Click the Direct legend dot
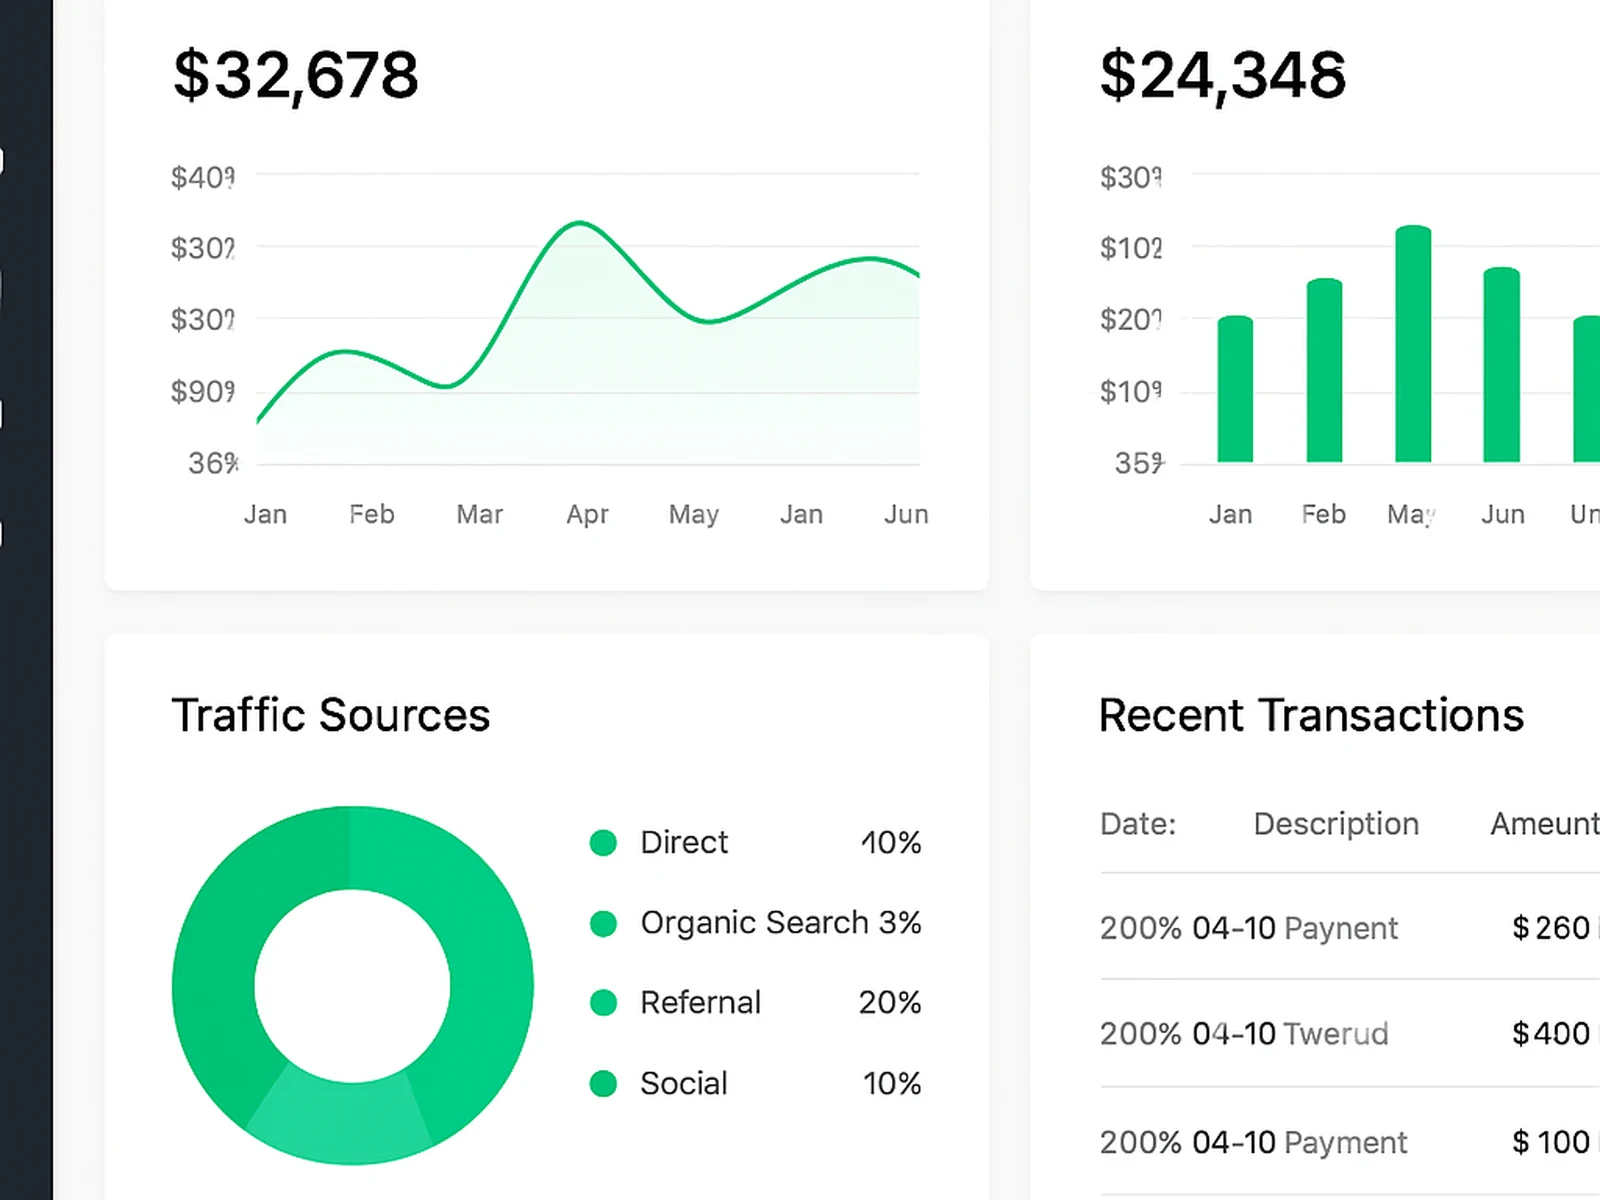Image resolution: width=1600 pixels, height=1200 pixels. click(x=604, y=842)
